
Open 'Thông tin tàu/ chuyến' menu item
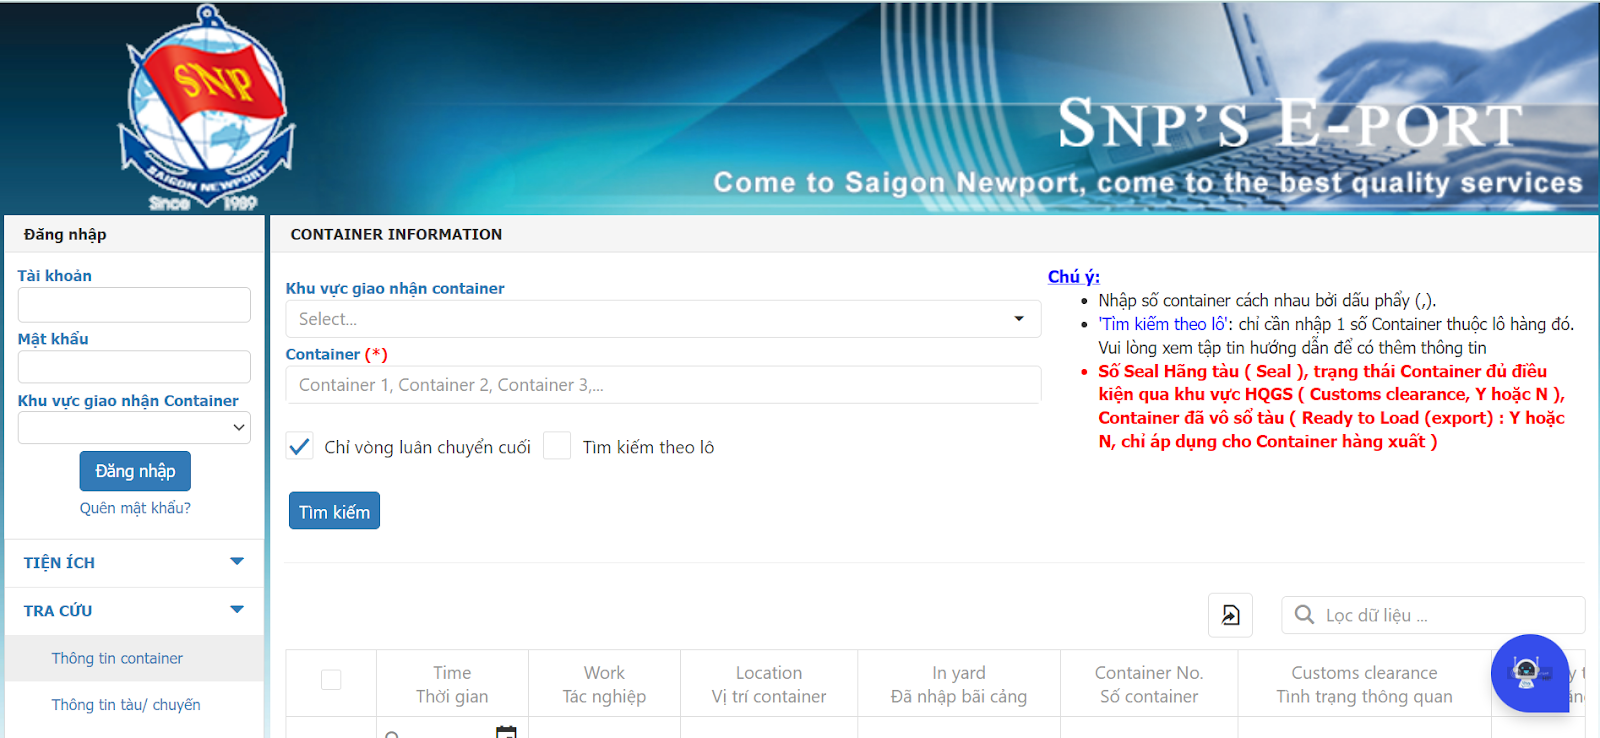[126, 705]
